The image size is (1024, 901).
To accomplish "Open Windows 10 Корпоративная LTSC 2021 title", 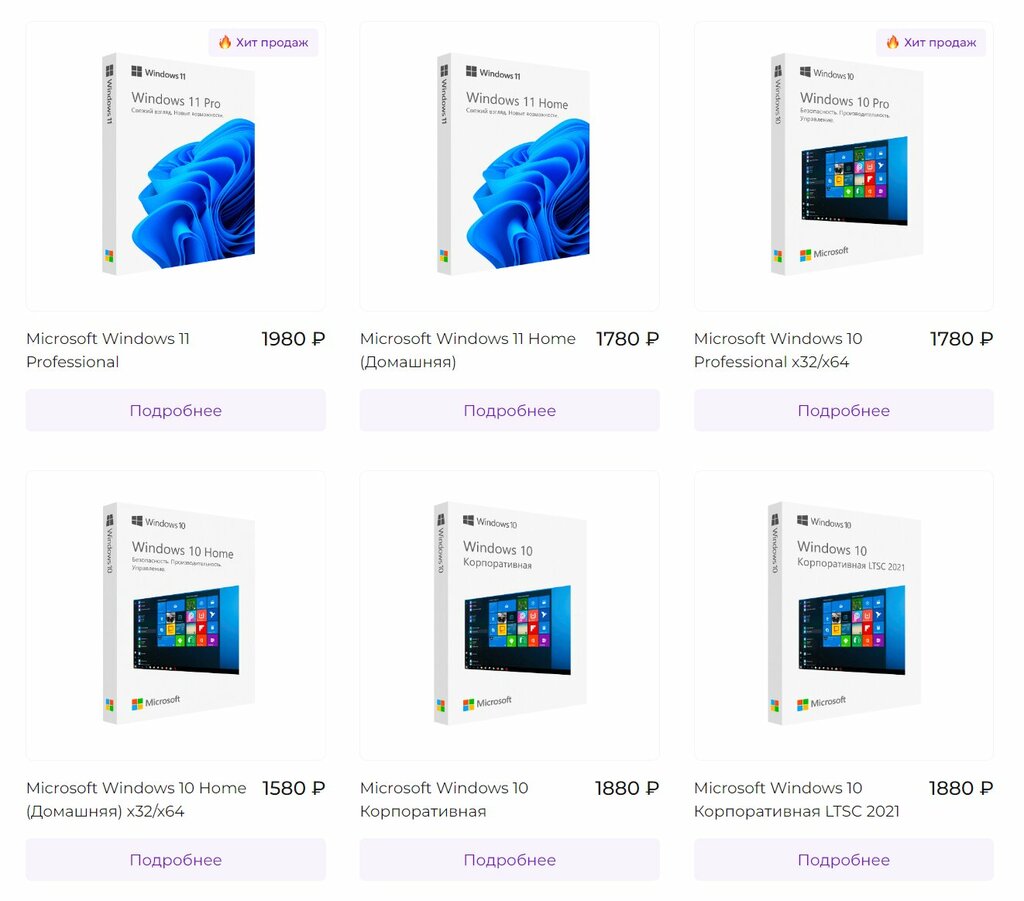I will point(797,799).
